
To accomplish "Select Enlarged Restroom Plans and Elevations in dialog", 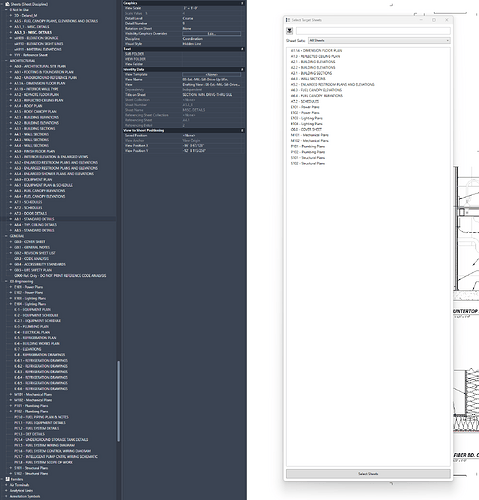I will (332, 85).
